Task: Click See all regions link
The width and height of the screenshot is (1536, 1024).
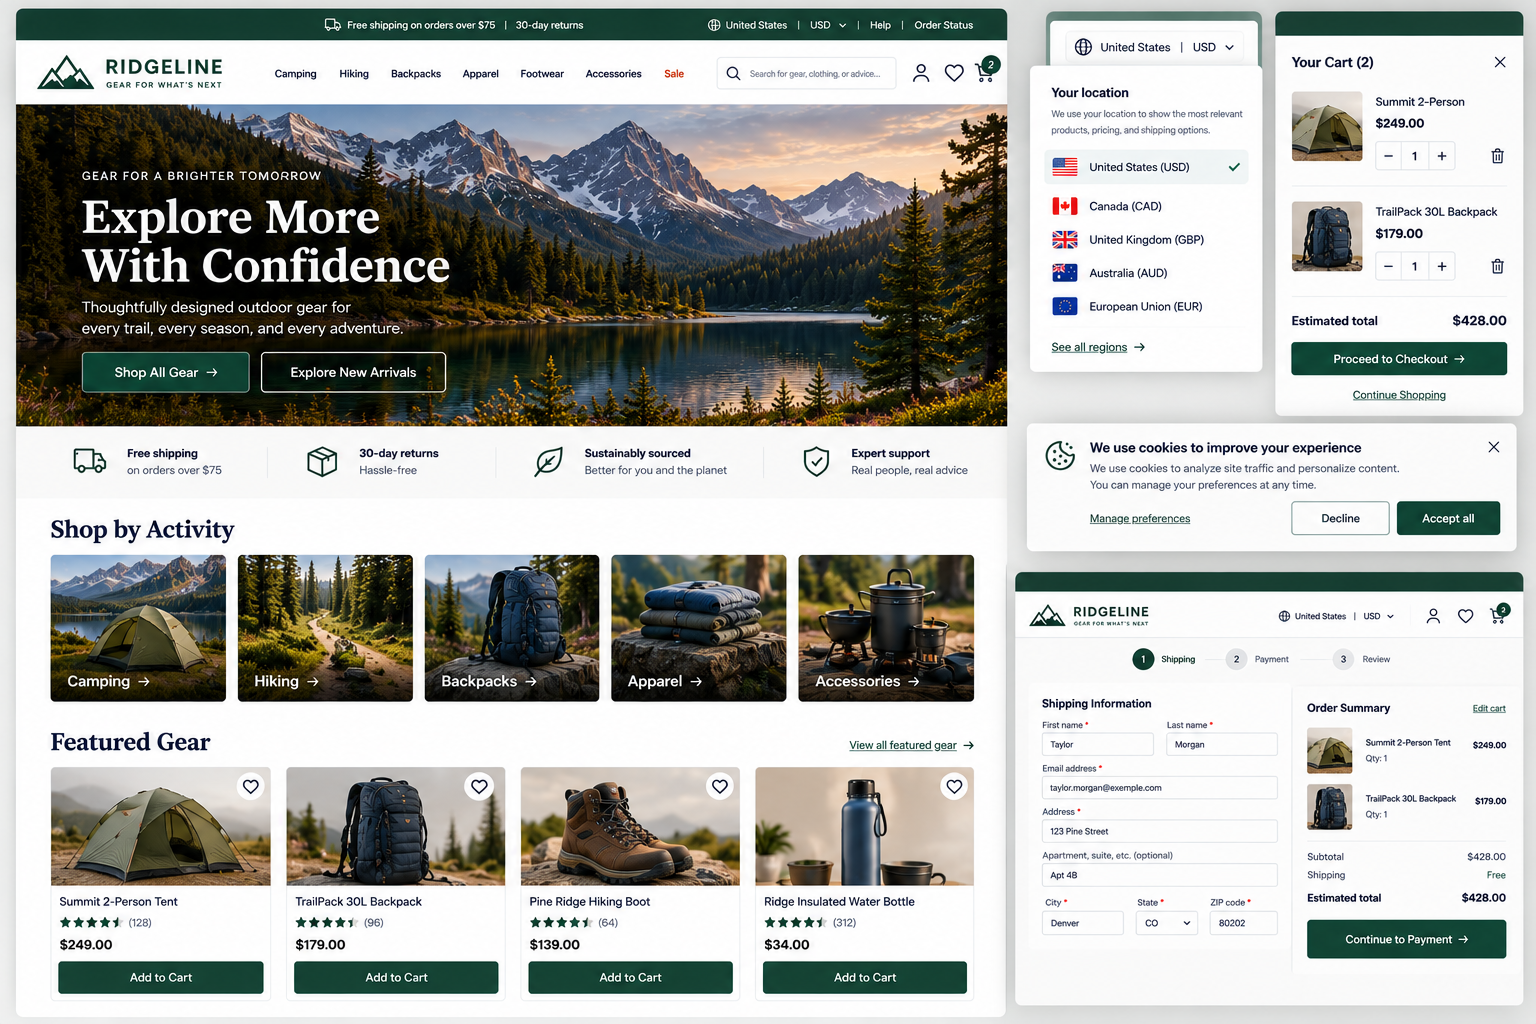Action: (1098, 347)
